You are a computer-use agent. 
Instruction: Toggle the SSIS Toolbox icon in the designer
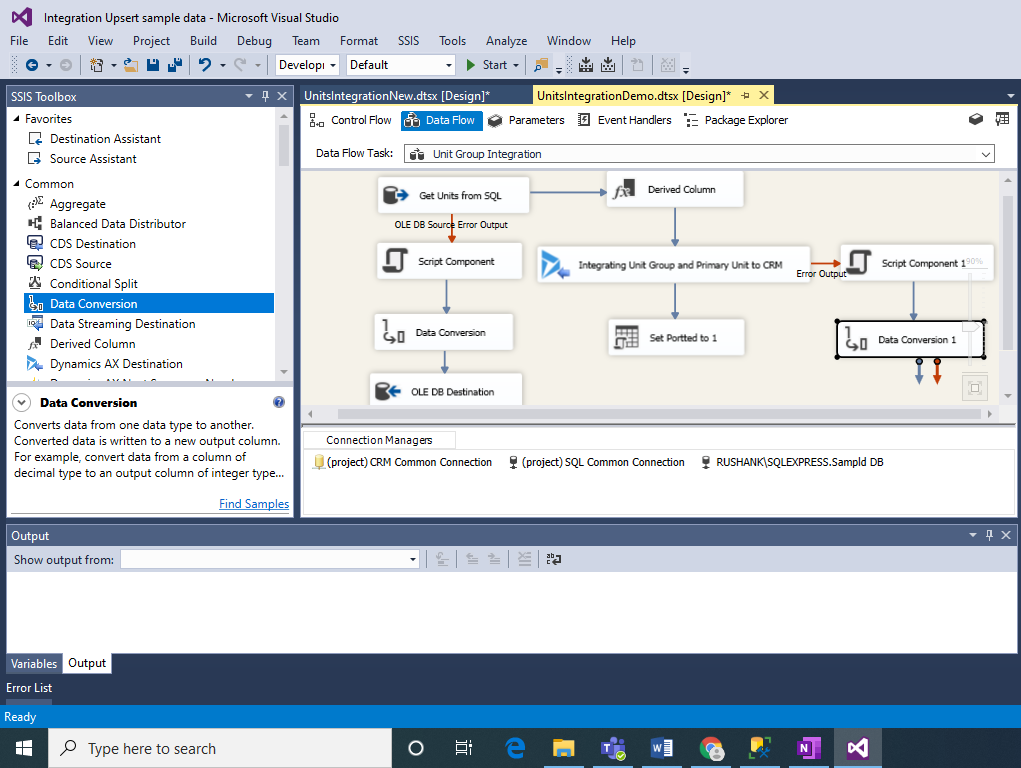click(x=1002, y=120)
